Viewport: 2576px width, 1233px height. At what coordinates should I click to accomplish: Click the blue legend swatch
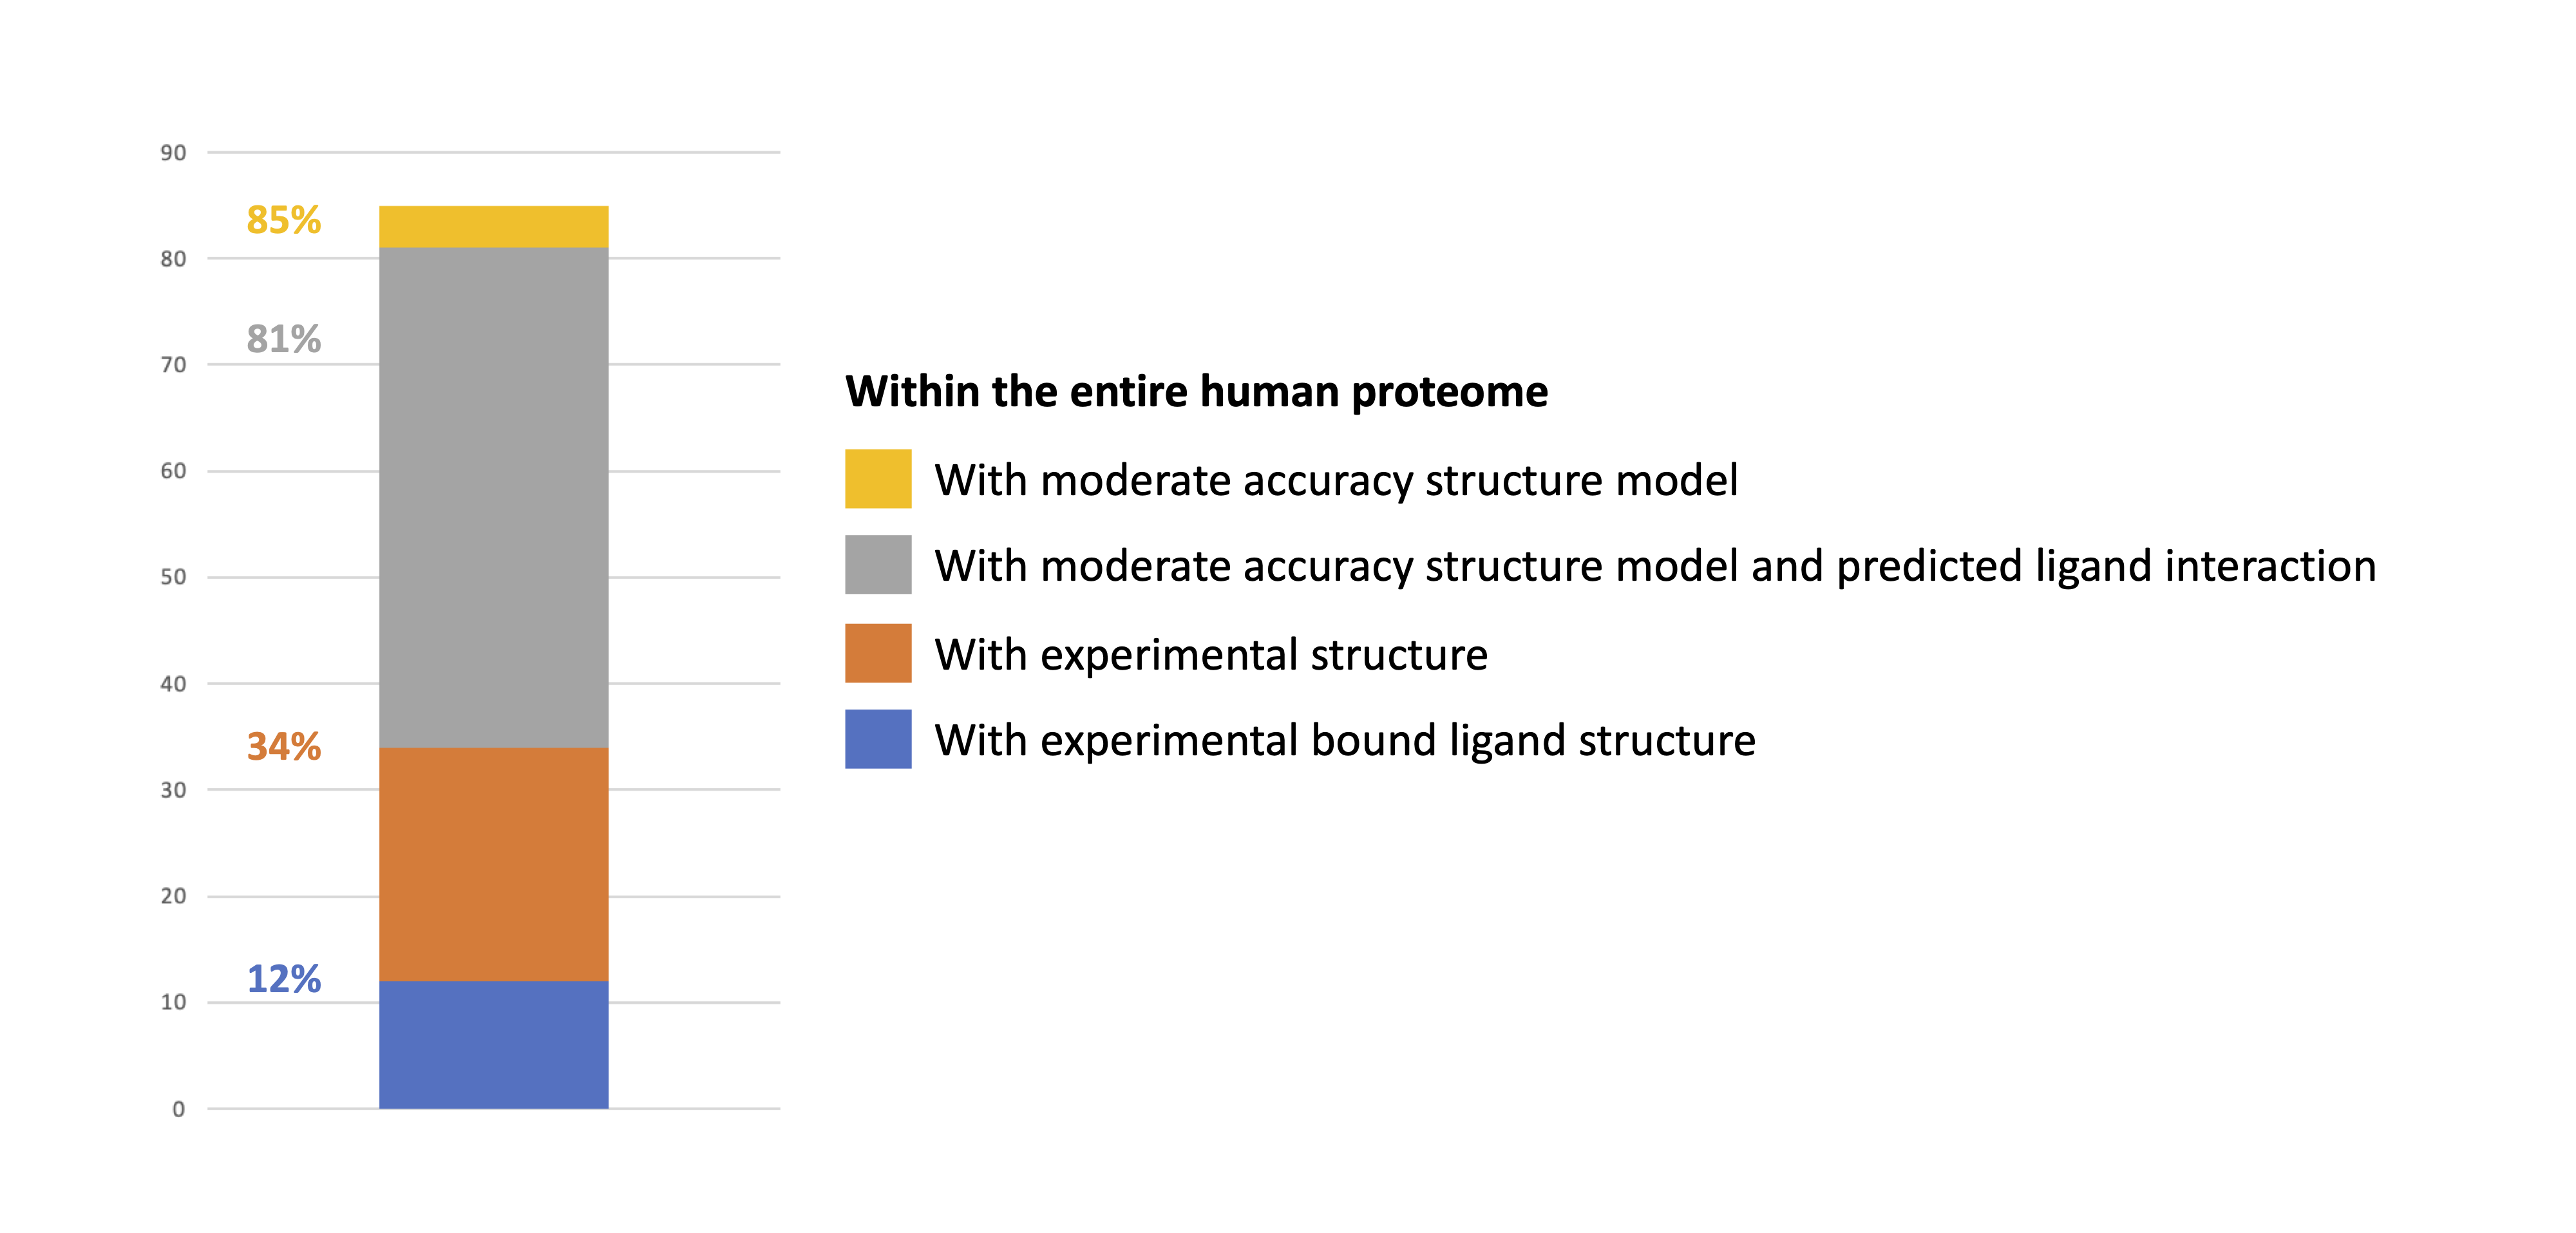[878, 739]
